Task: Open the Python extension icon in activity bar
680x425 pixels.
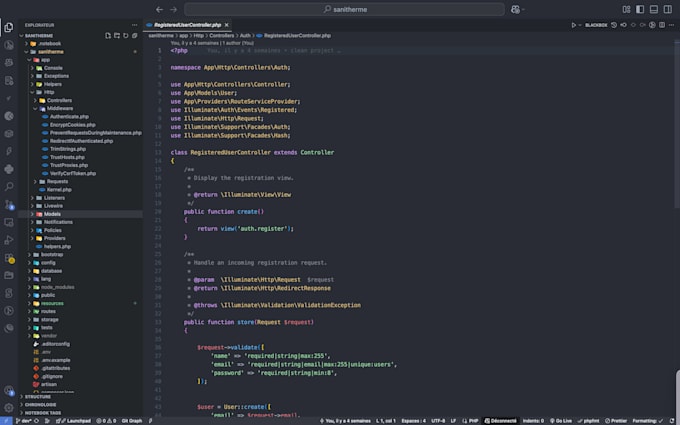Action: [x=9, y=169]
